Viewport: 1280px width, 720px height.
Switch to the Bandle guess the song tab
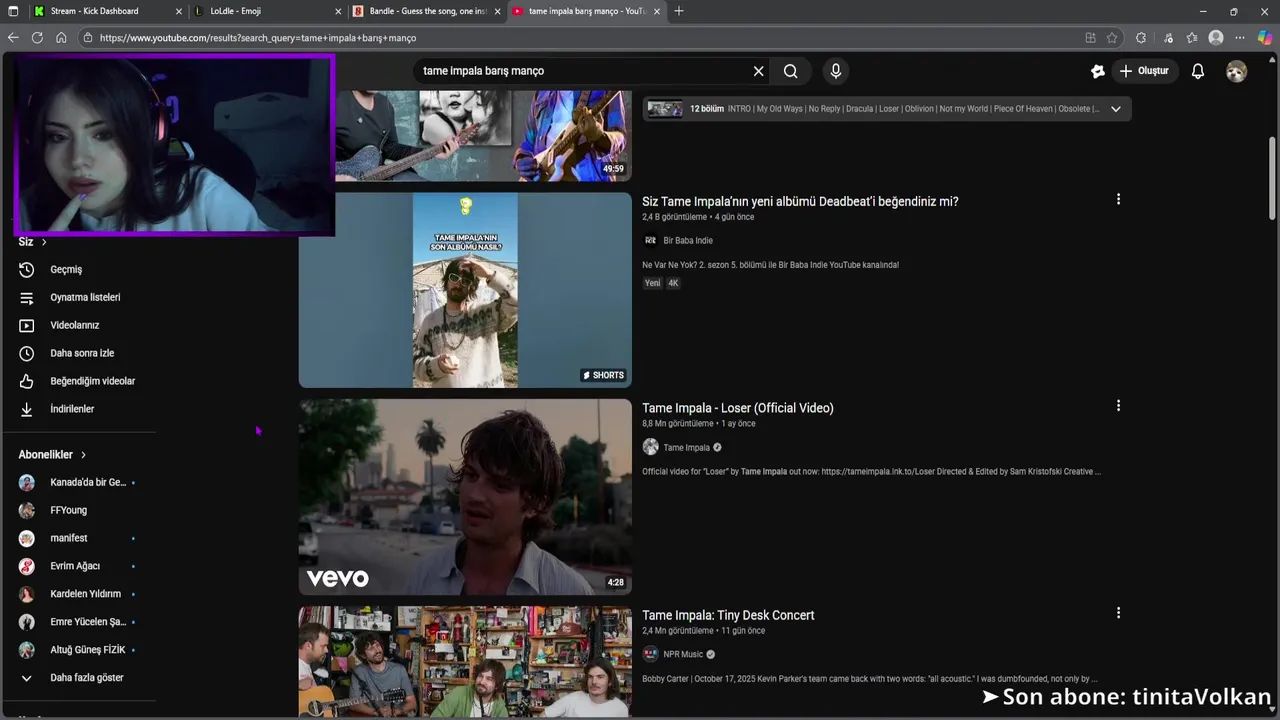[x=428, y=11]
